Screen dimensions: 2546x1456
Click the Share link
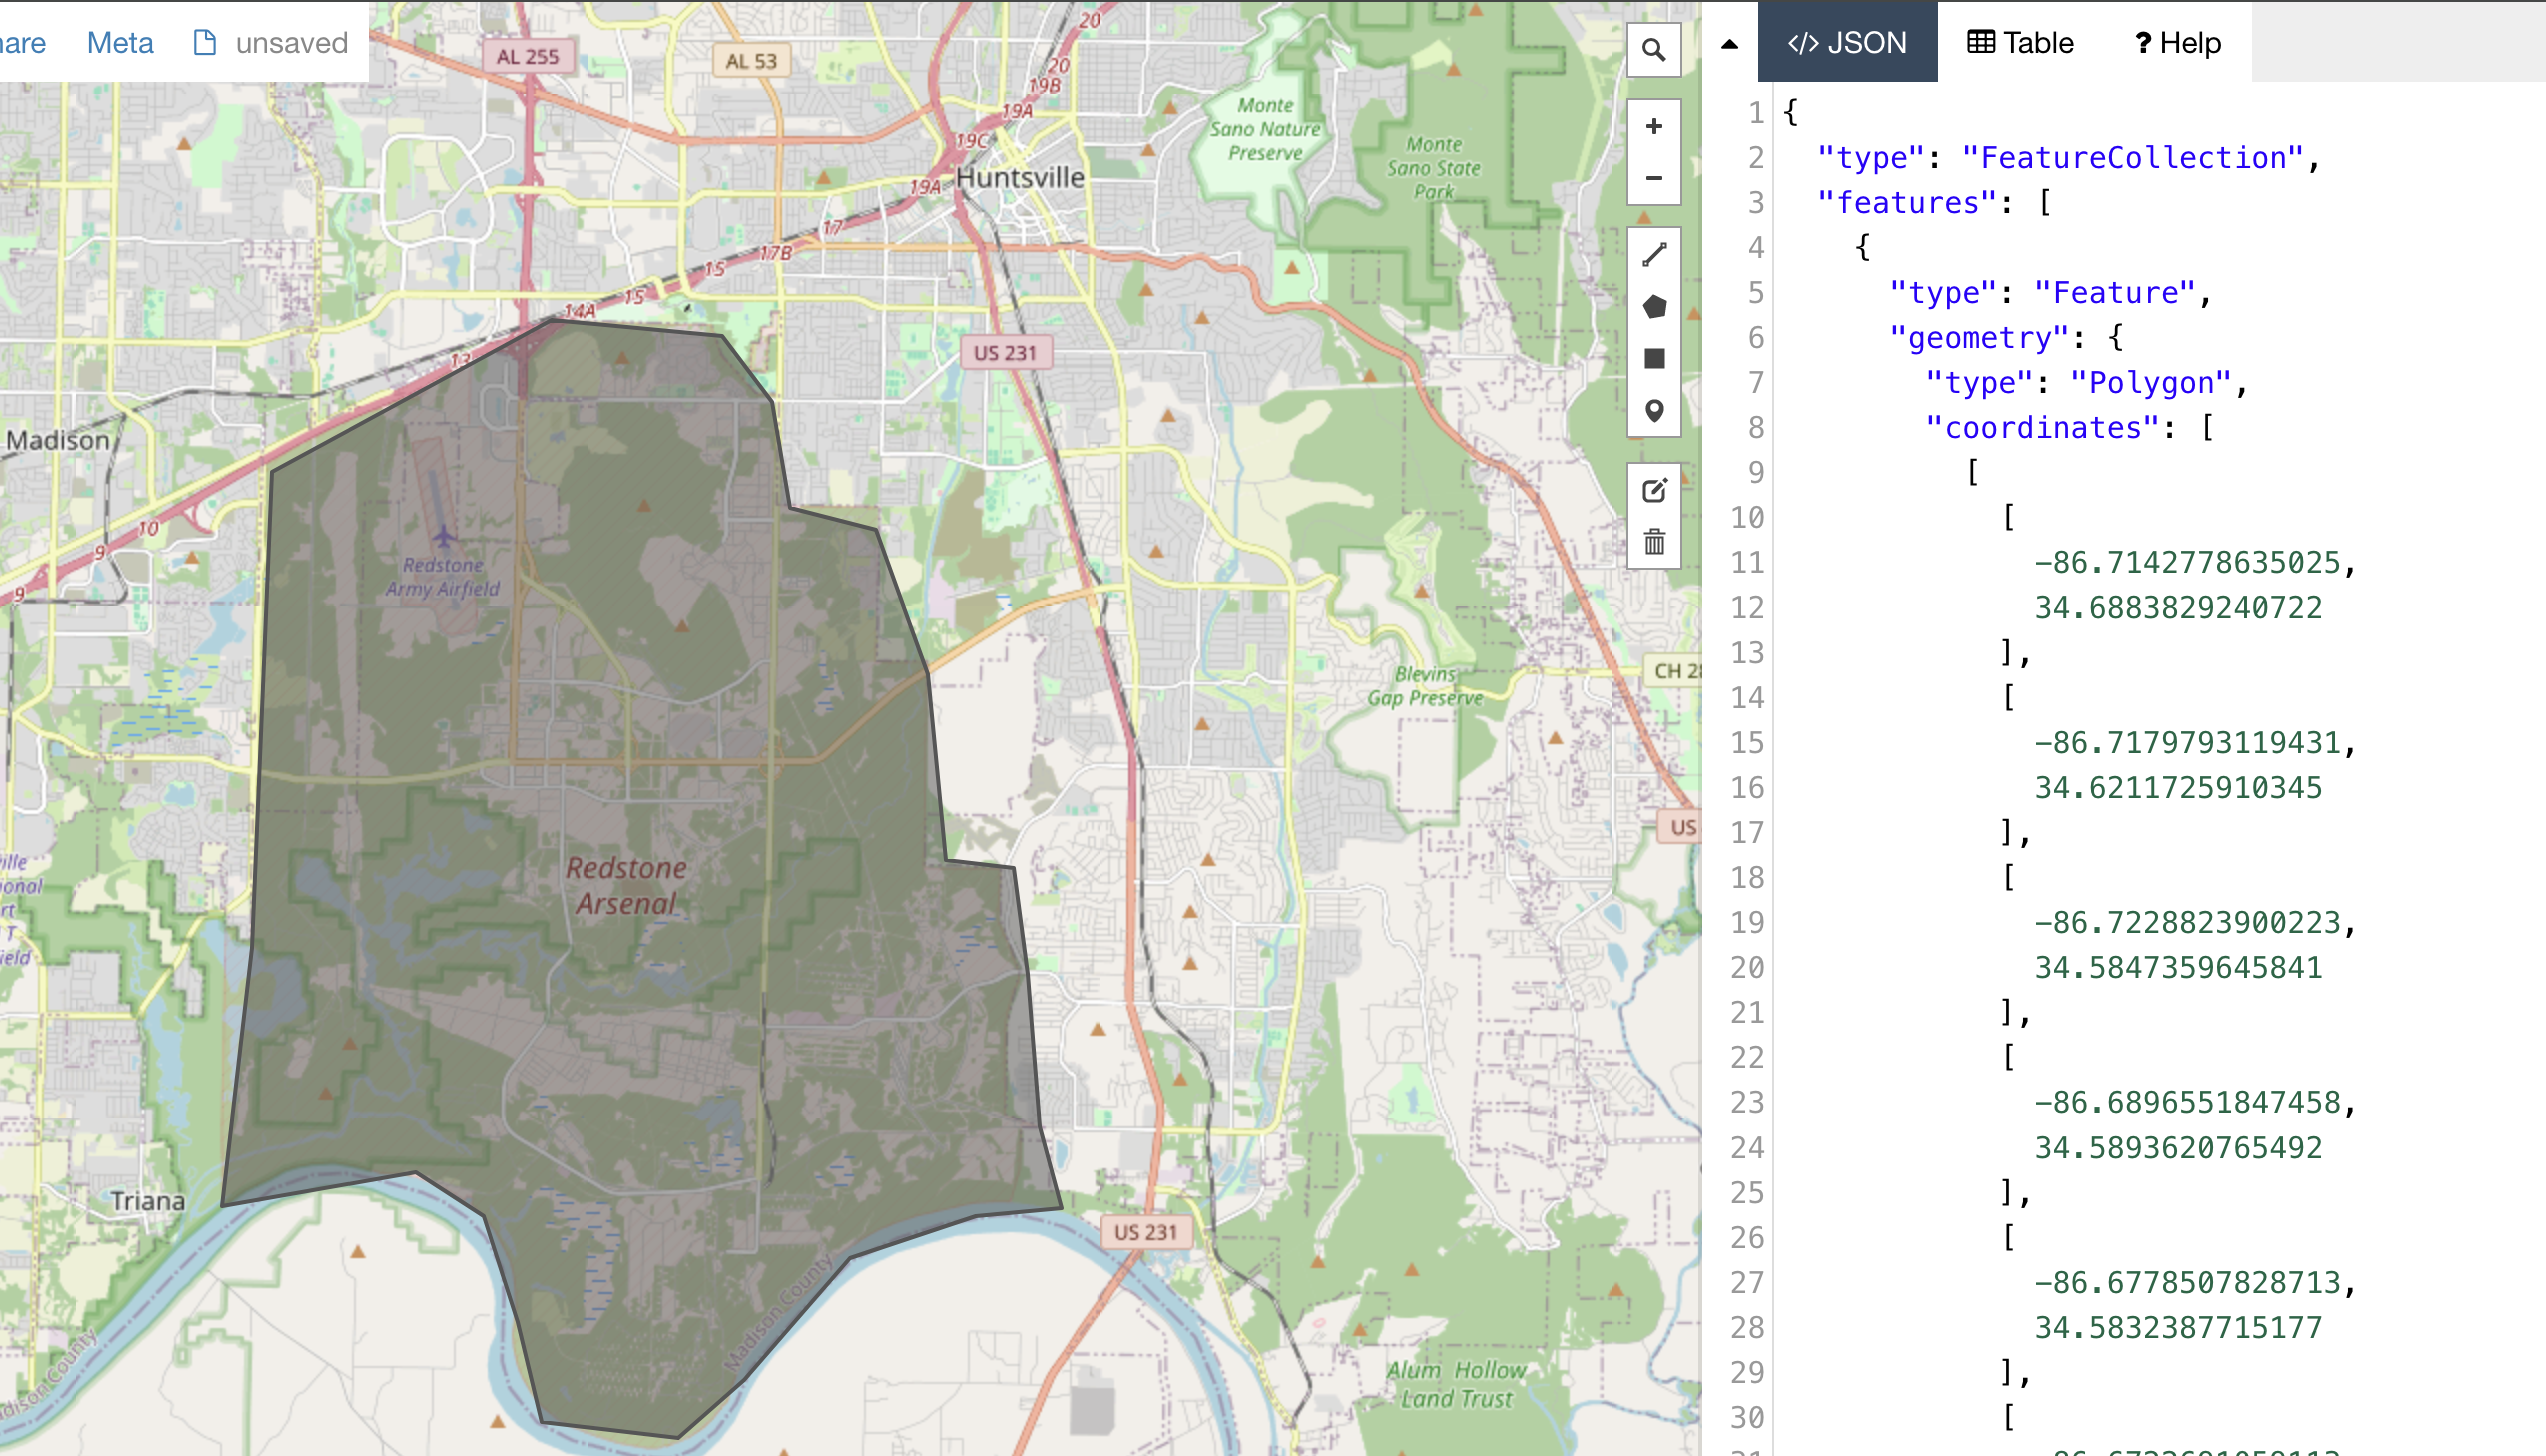point(22,43)
